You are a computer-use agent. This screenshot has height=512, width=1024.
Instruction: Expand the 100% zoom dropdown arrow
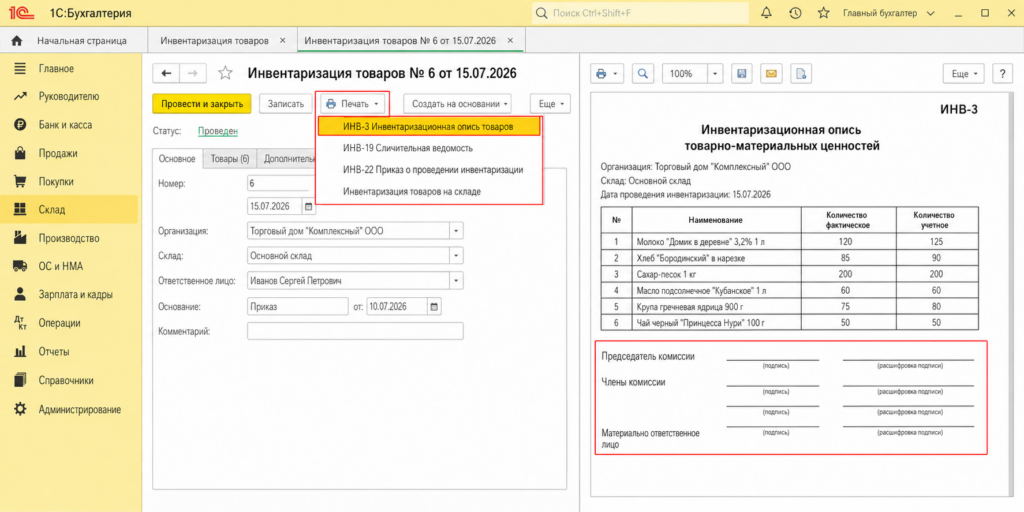pos(716,74)
